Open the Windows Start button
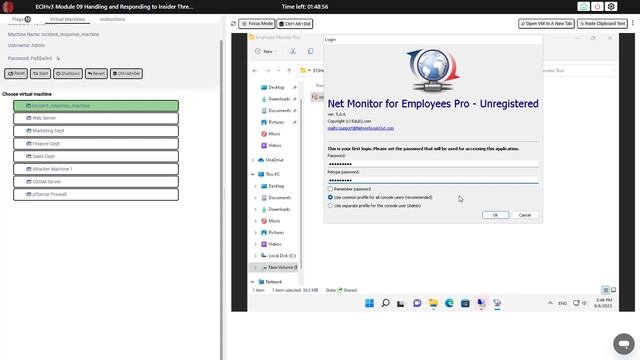The height and width of the screenshot is (360, 640). coord(369,303)
